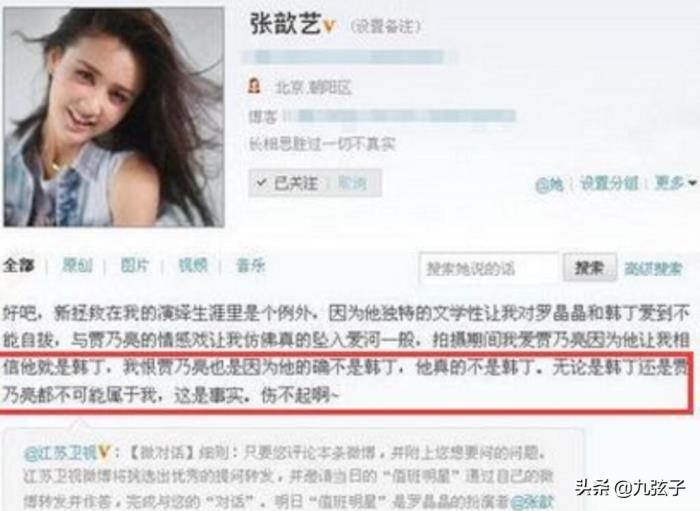Open 高级搜索 advanced search link
This screenshot has height=511, width=700.
tap(653, 268)
